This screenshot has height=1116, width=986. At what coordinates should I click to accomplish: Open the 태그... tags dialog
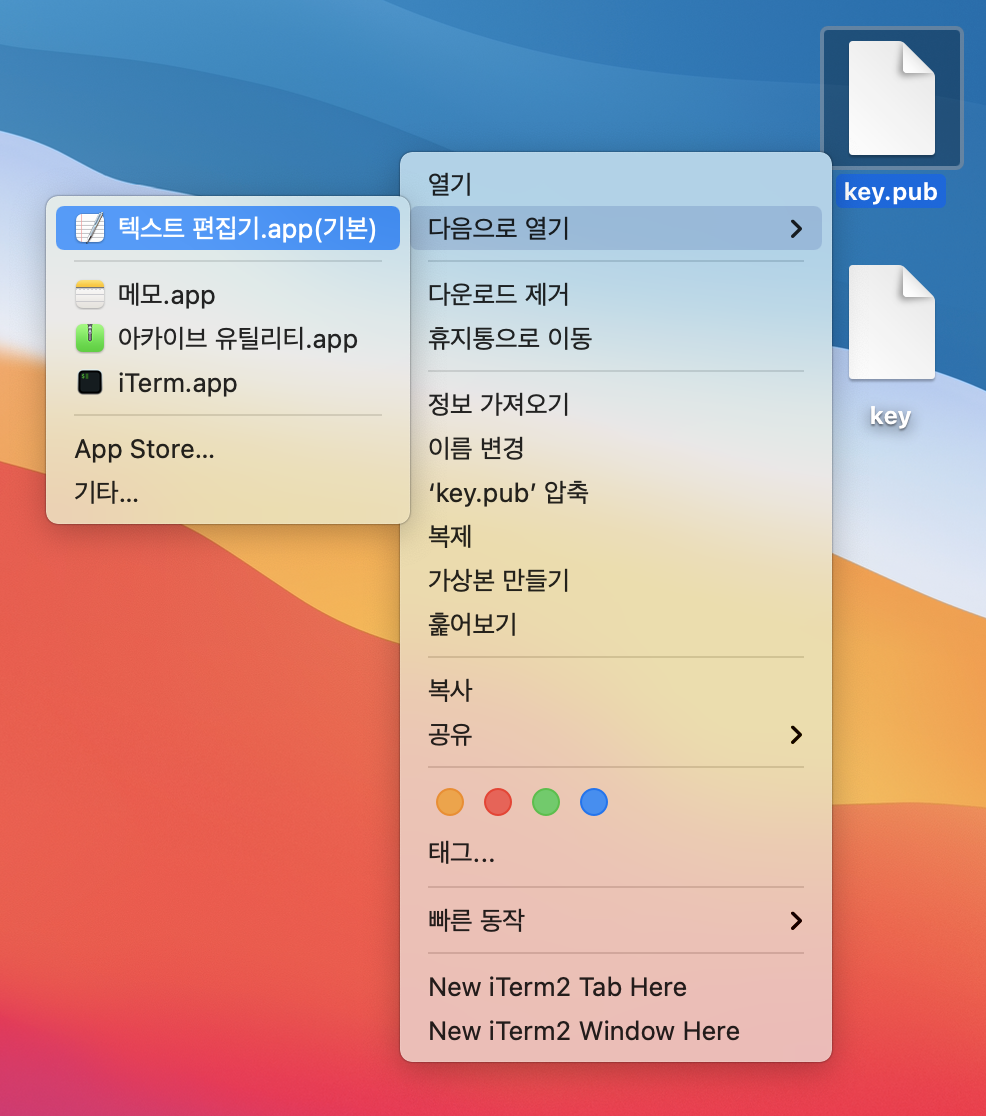(x=616, y=853)
